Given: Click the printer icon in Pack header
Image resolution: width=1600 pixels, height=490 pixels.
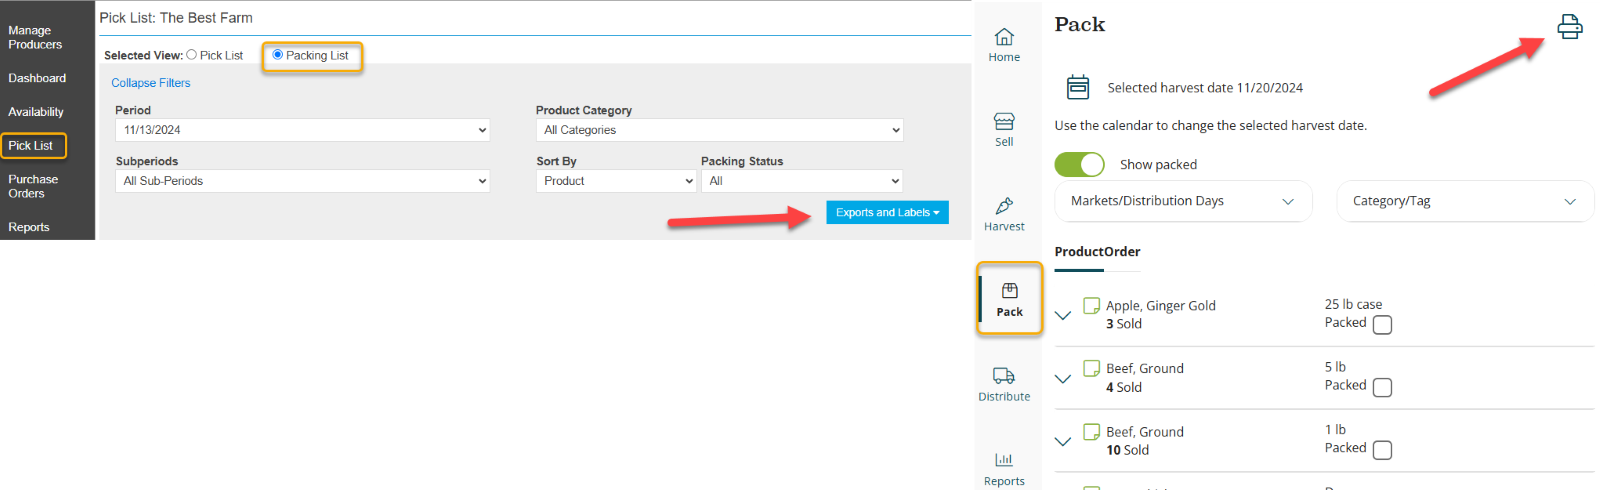Looking at the screenshot, I should tap(1569, 27).
